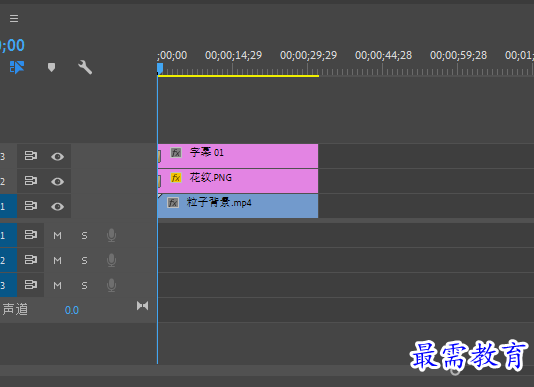Enable voice-over record on audio track 2
The image size is (534, 387).
(x=111, y=261)
